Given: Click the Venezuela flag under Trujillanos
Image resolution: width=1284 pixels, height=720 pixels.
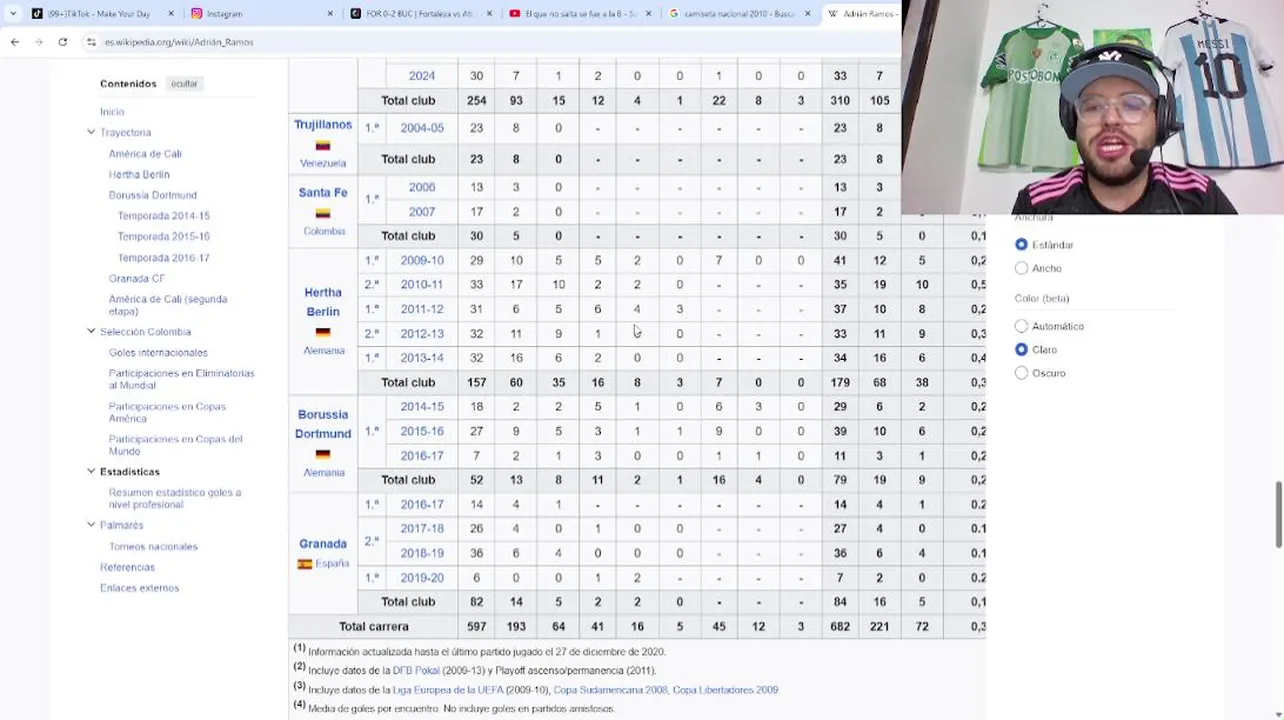Looking at the screenshot, I should click(322, 146).
